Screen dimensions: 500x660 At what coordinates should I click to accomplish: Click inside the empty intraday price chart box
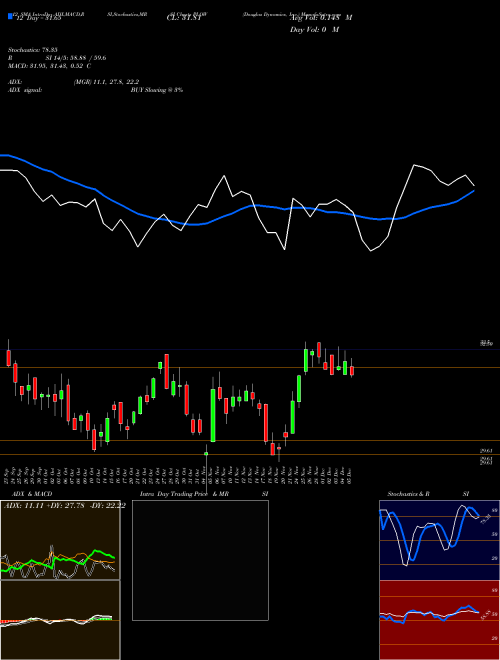[x=200, y=560]
